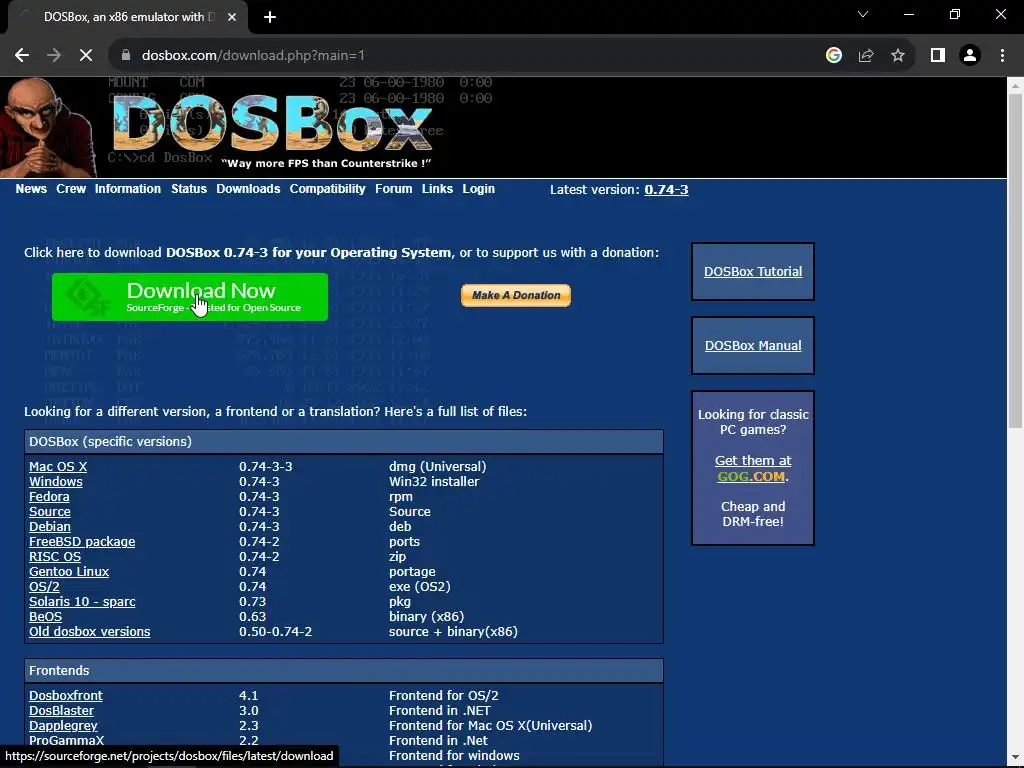Open the Fedora rpm download
This screenshot has height=768, width=1024.
(x=49, y=496)
